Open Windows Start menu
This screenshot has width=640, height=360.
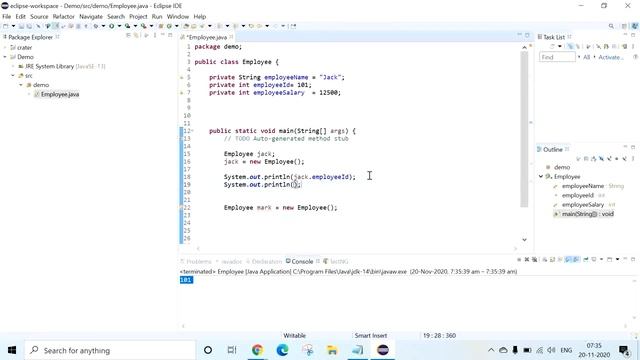point(12,350)
